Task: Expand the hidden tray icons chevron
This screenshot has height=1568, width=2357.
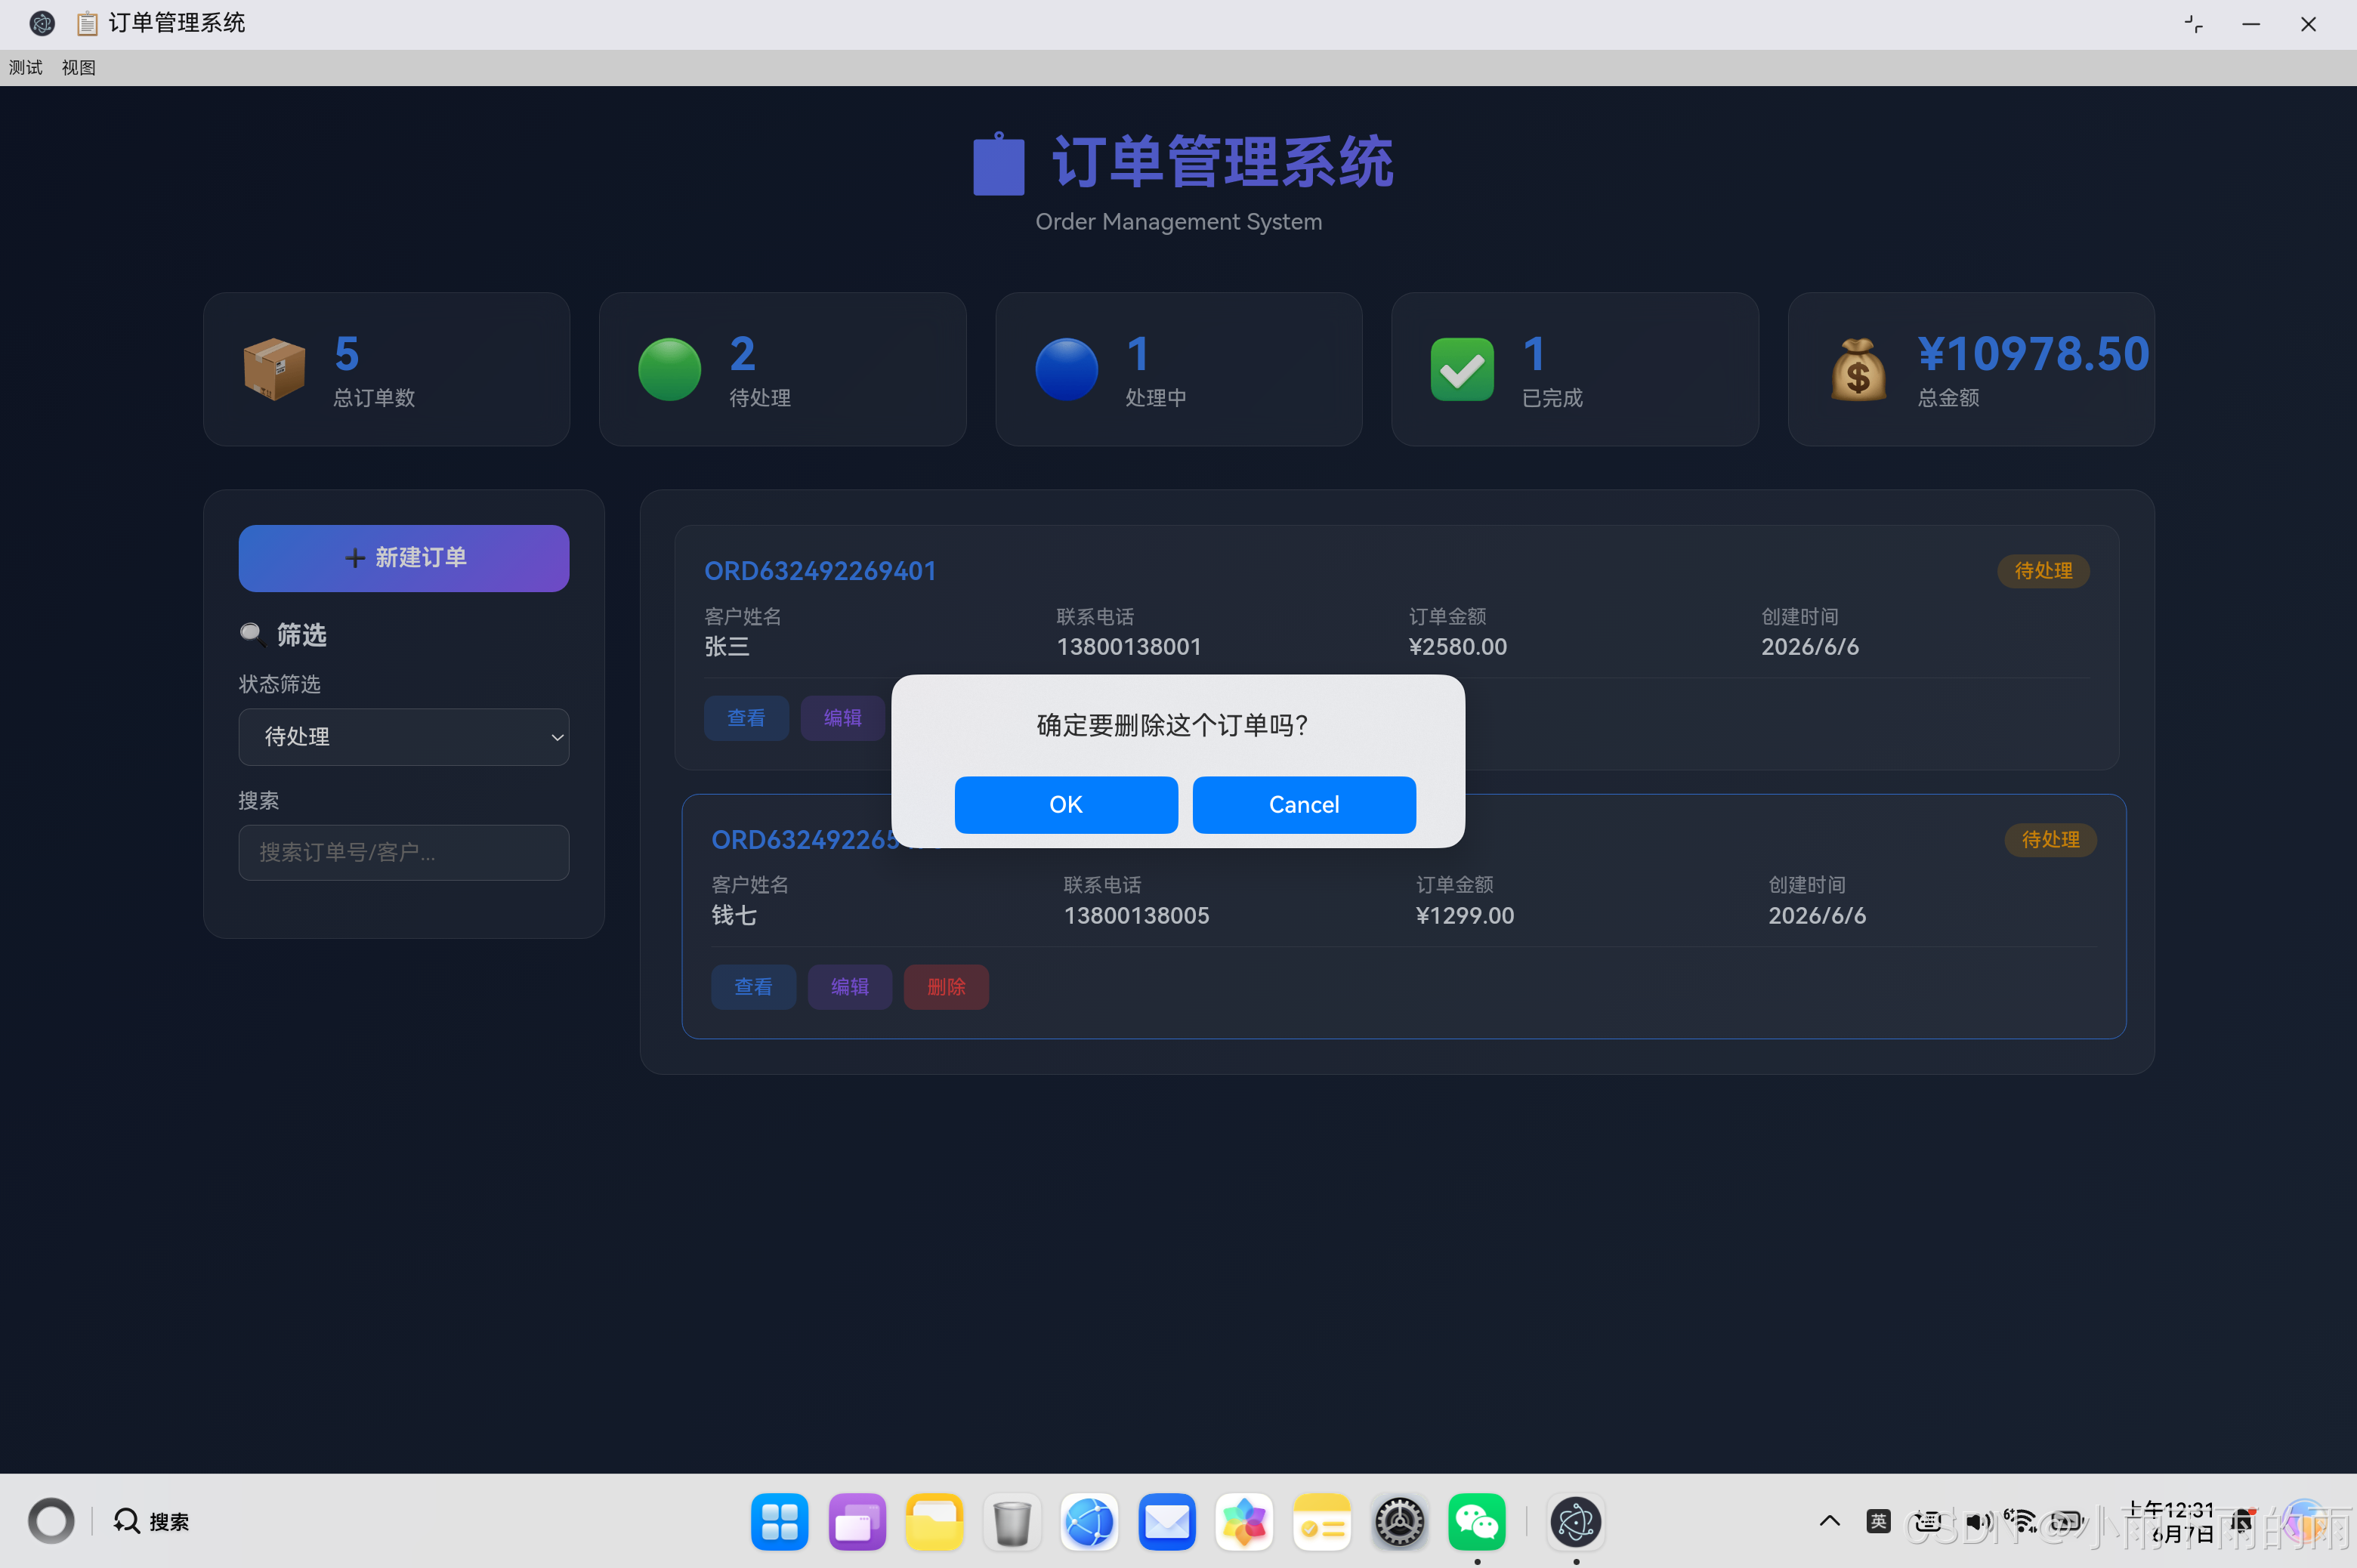Action: (x=1829, y=1521)
